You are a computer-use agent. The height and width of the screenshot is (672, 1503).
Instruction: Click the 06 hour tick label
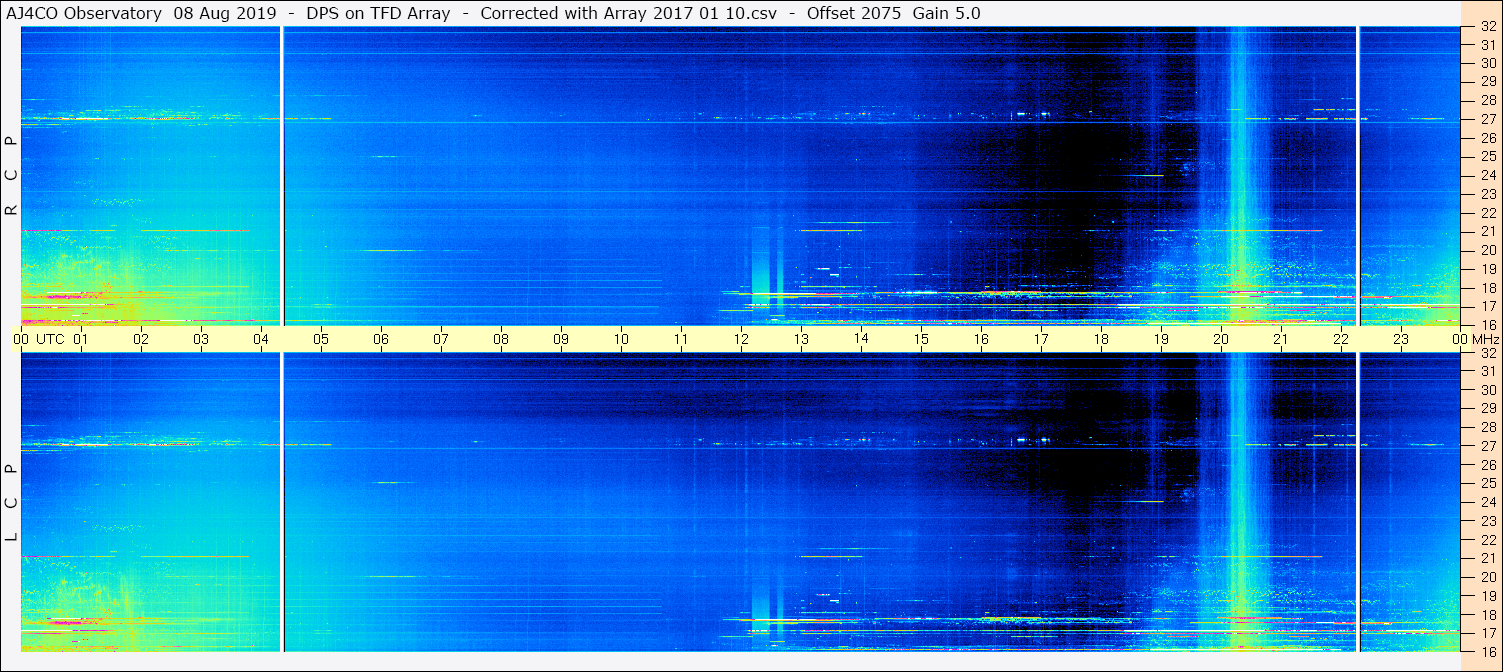coord(381,339)
